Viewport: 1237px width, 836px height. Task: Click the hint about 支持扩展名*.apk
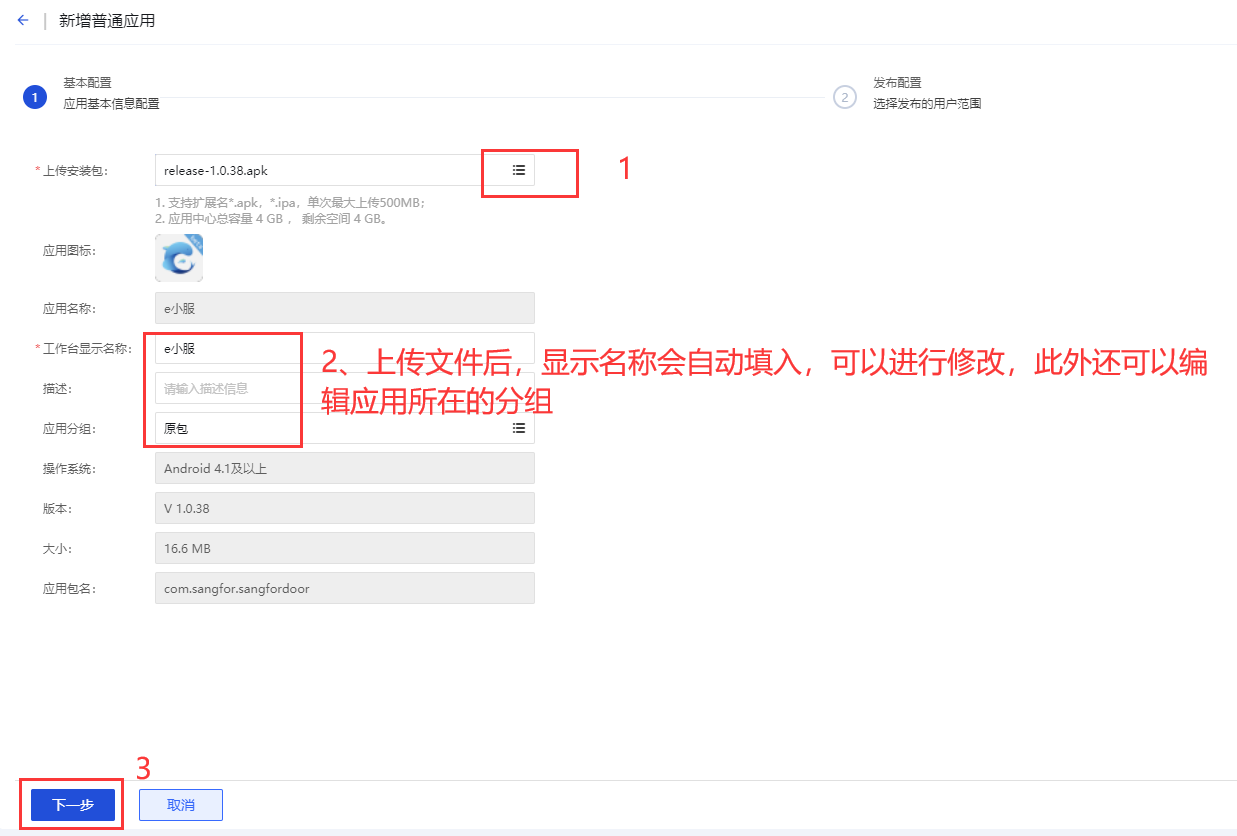point(291,203)
